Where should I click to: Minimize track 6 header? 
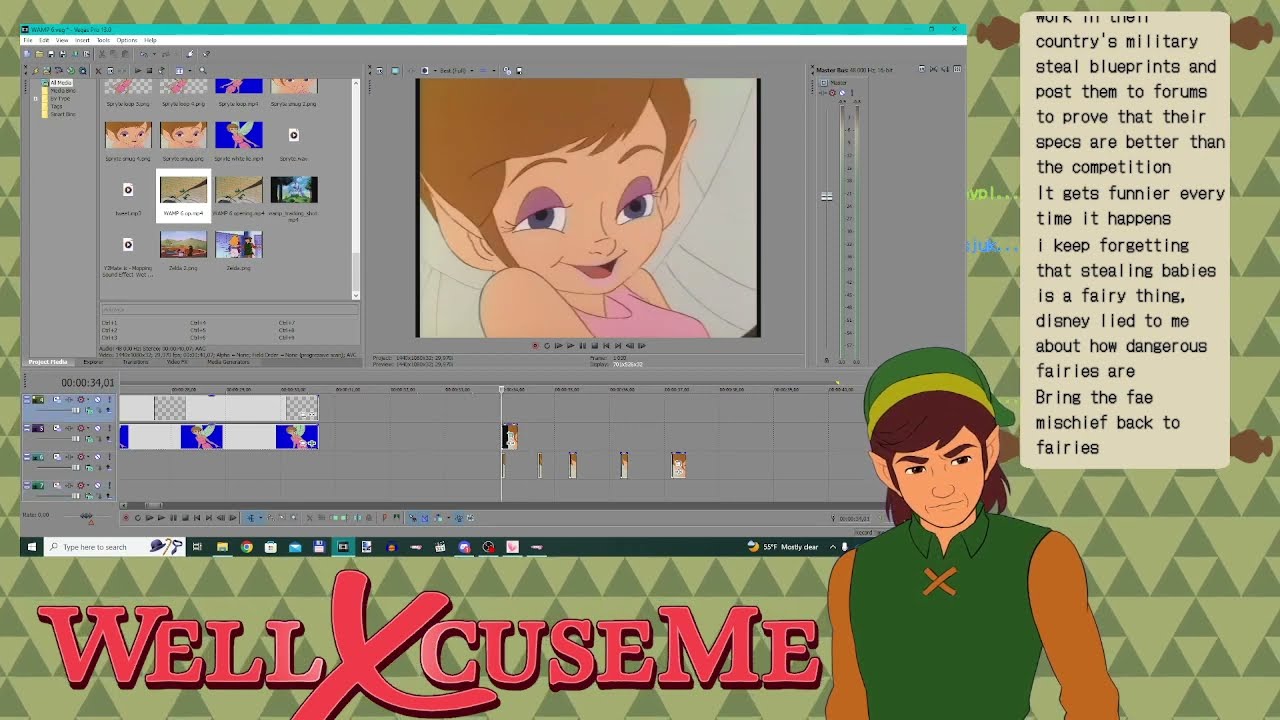click(x=27, y=454)
